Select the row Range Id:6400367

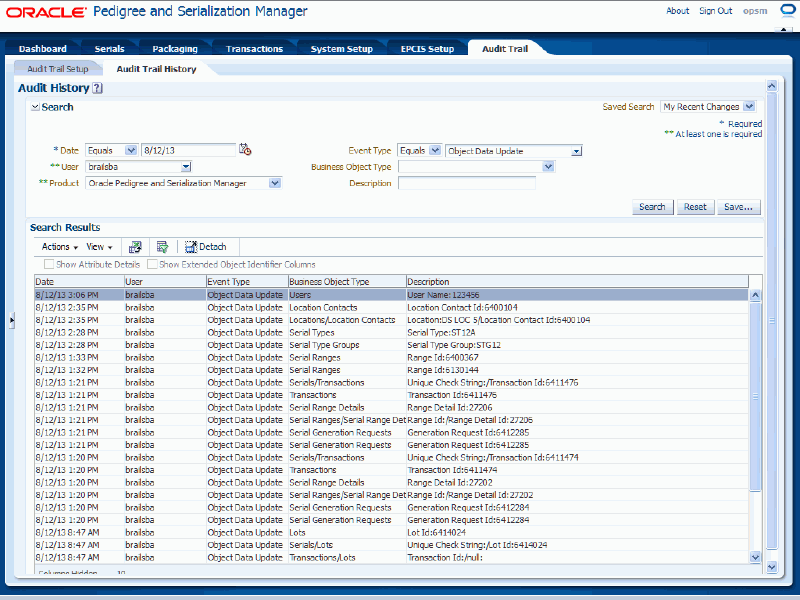(391, 358)
